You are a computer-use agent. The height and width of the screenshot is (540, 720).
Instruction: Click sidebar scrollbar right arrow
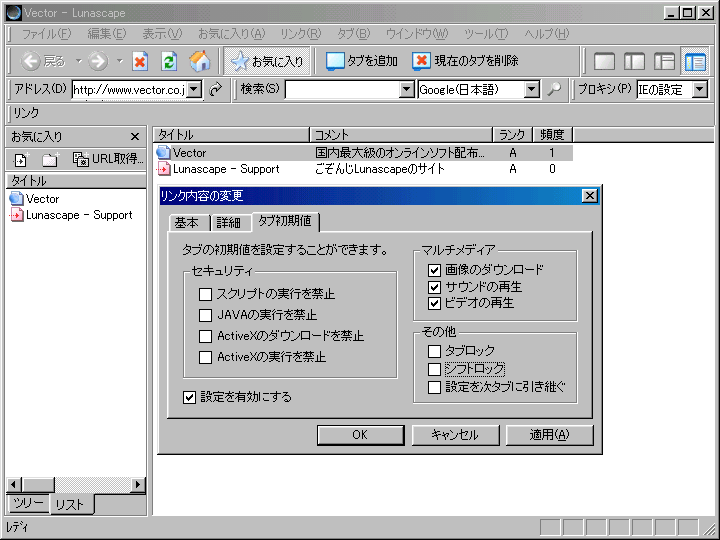[x=138, y=484]
